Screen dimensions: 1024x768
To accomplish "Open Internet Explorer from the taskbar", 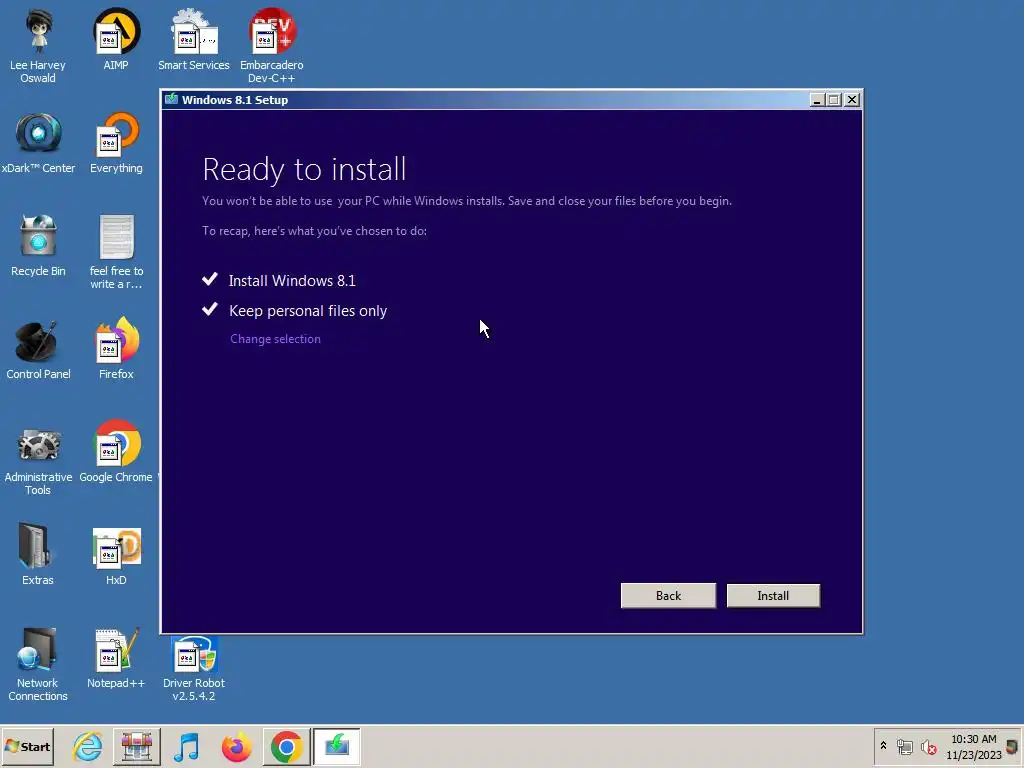I will pyautogui.click(x=88, y=746).
